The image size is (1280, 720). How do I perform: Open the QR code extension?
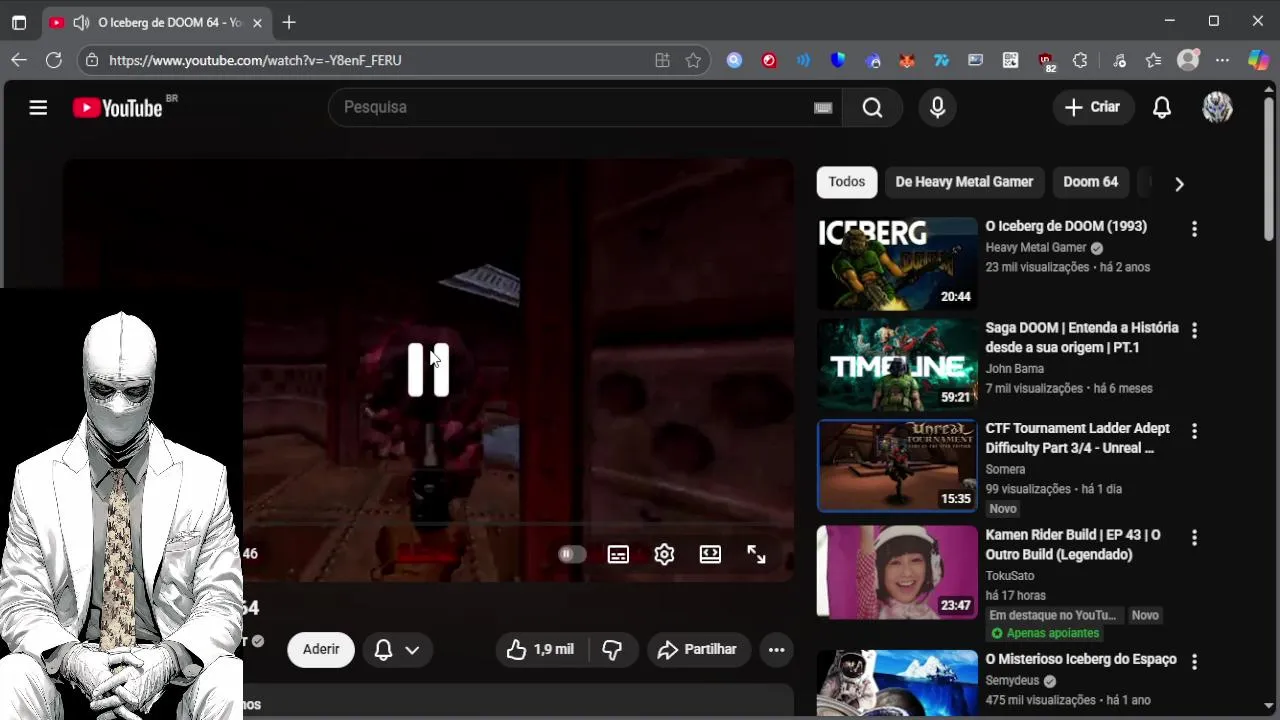[1010, 60]
